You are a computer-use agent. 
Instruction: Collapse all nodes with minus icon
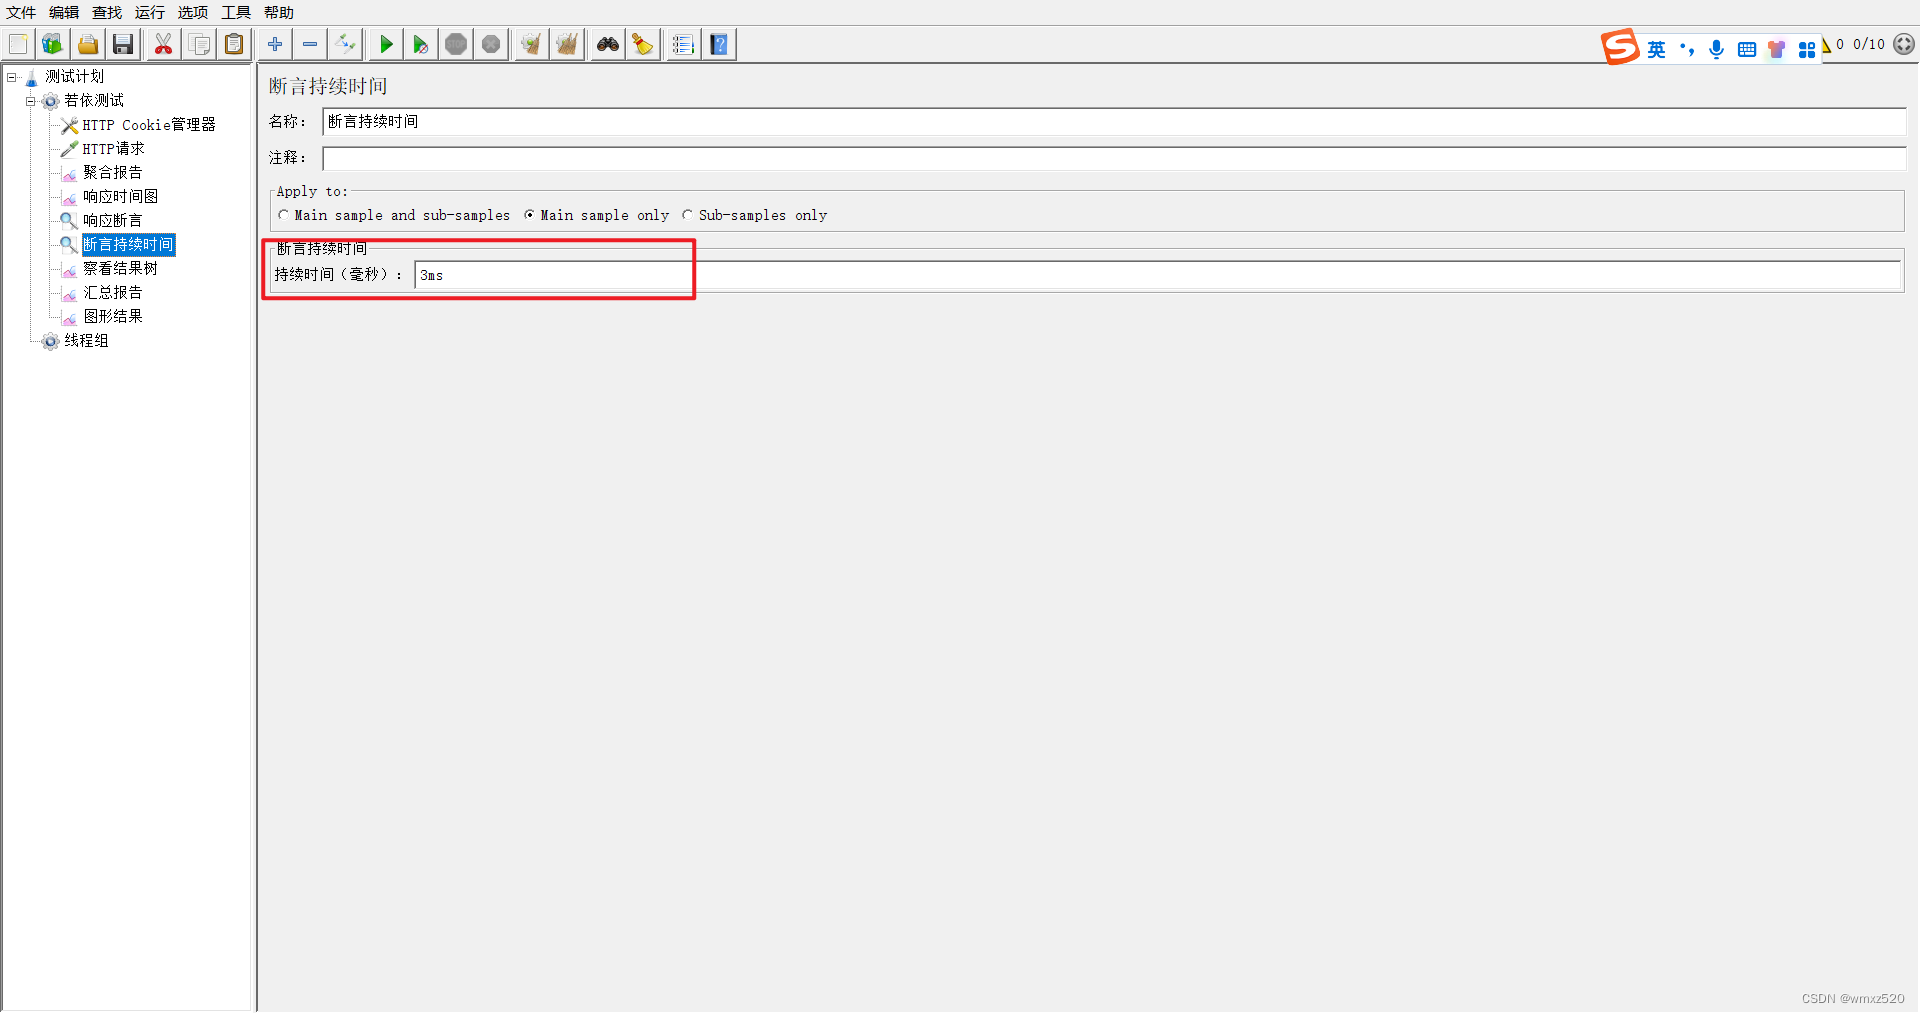click(x=310, y=44)
